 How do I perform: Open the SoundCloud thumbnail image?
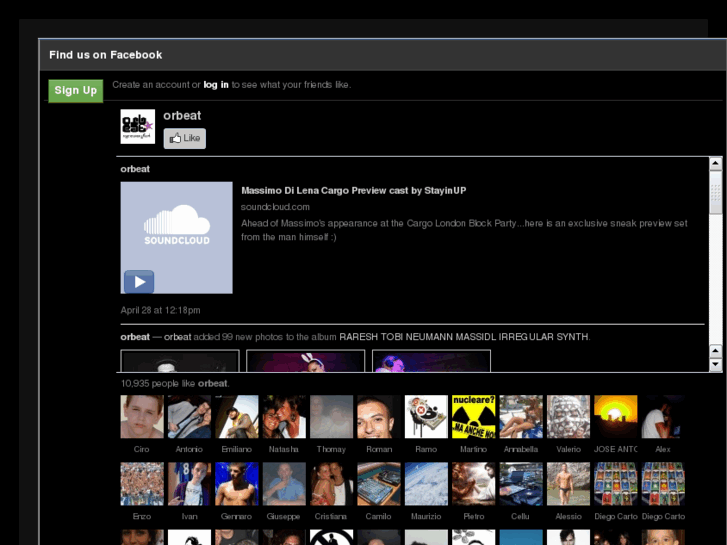(177, 237)
